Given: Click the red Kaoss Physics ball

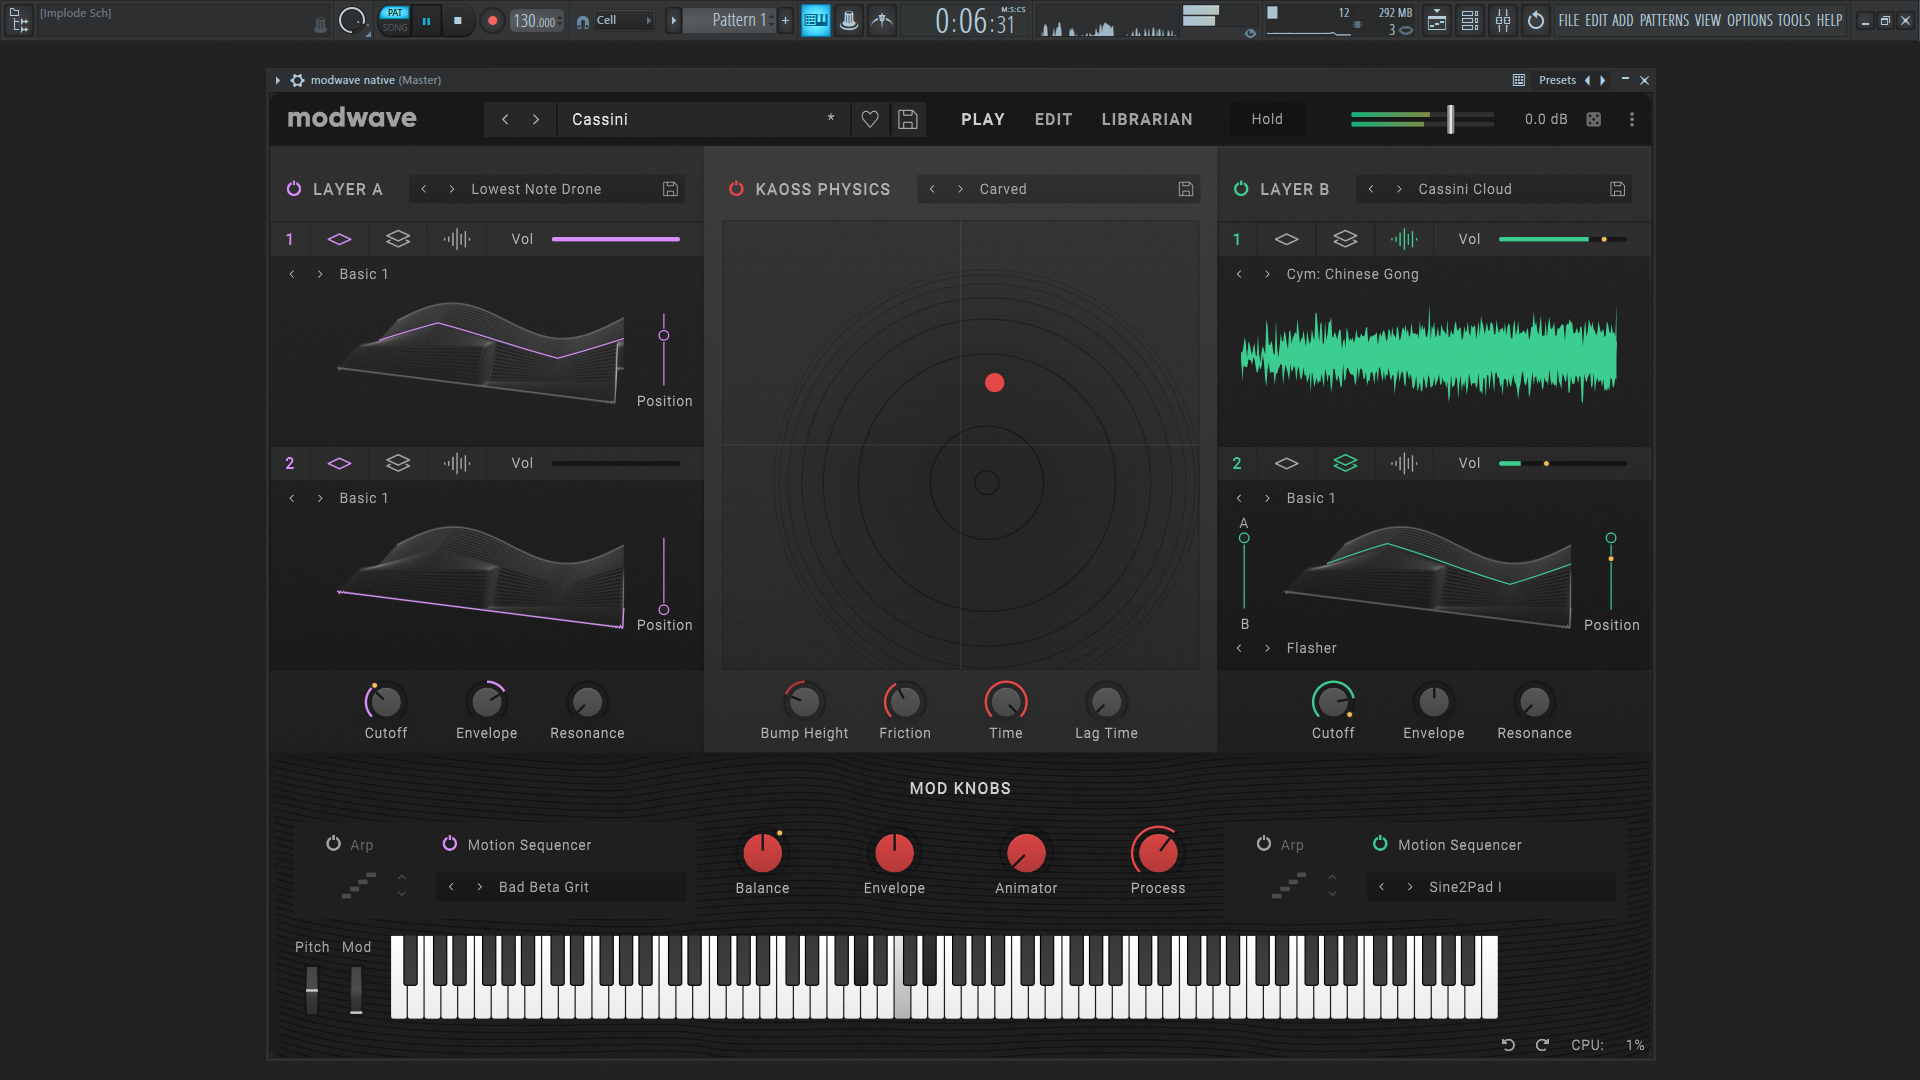Looking at the screenshot, I should [994, 382].
